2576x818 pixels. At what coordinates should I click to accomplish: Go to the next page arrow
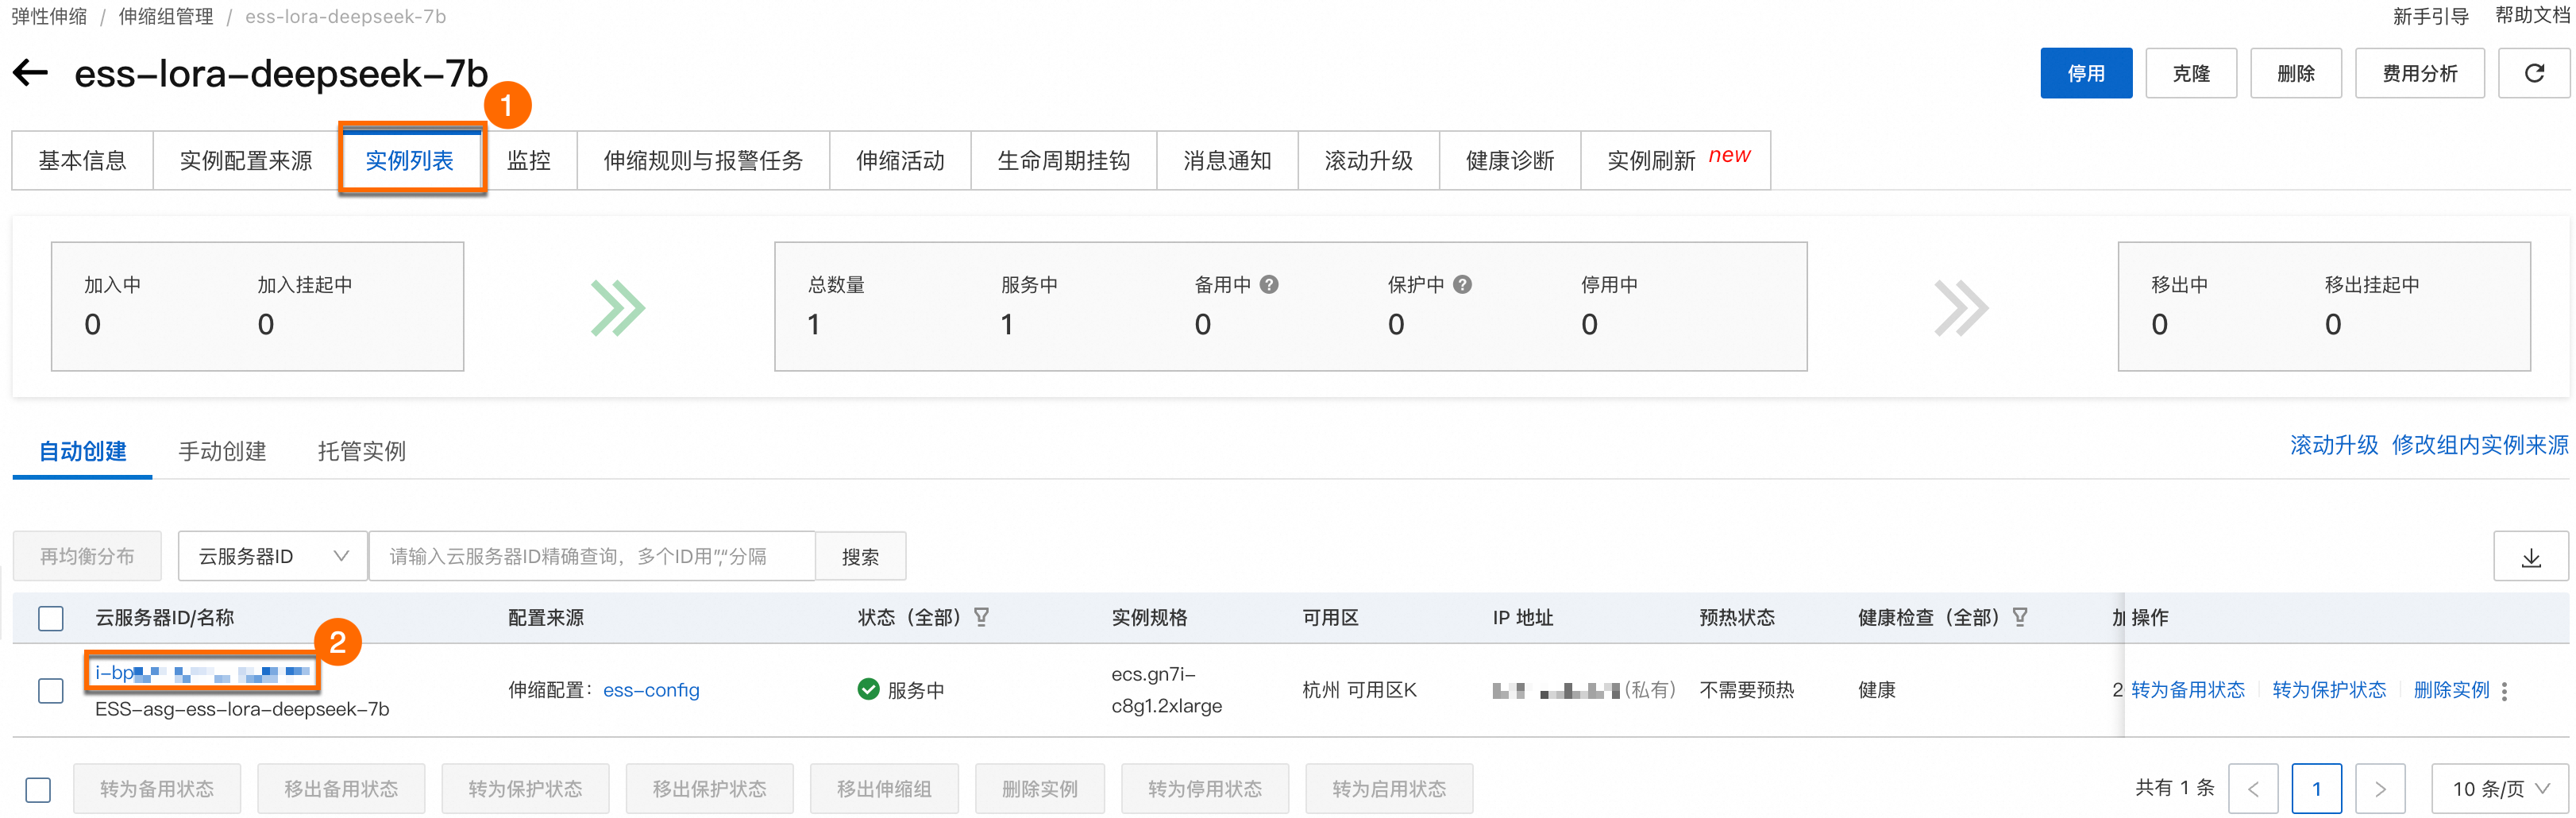point(2379,790)
